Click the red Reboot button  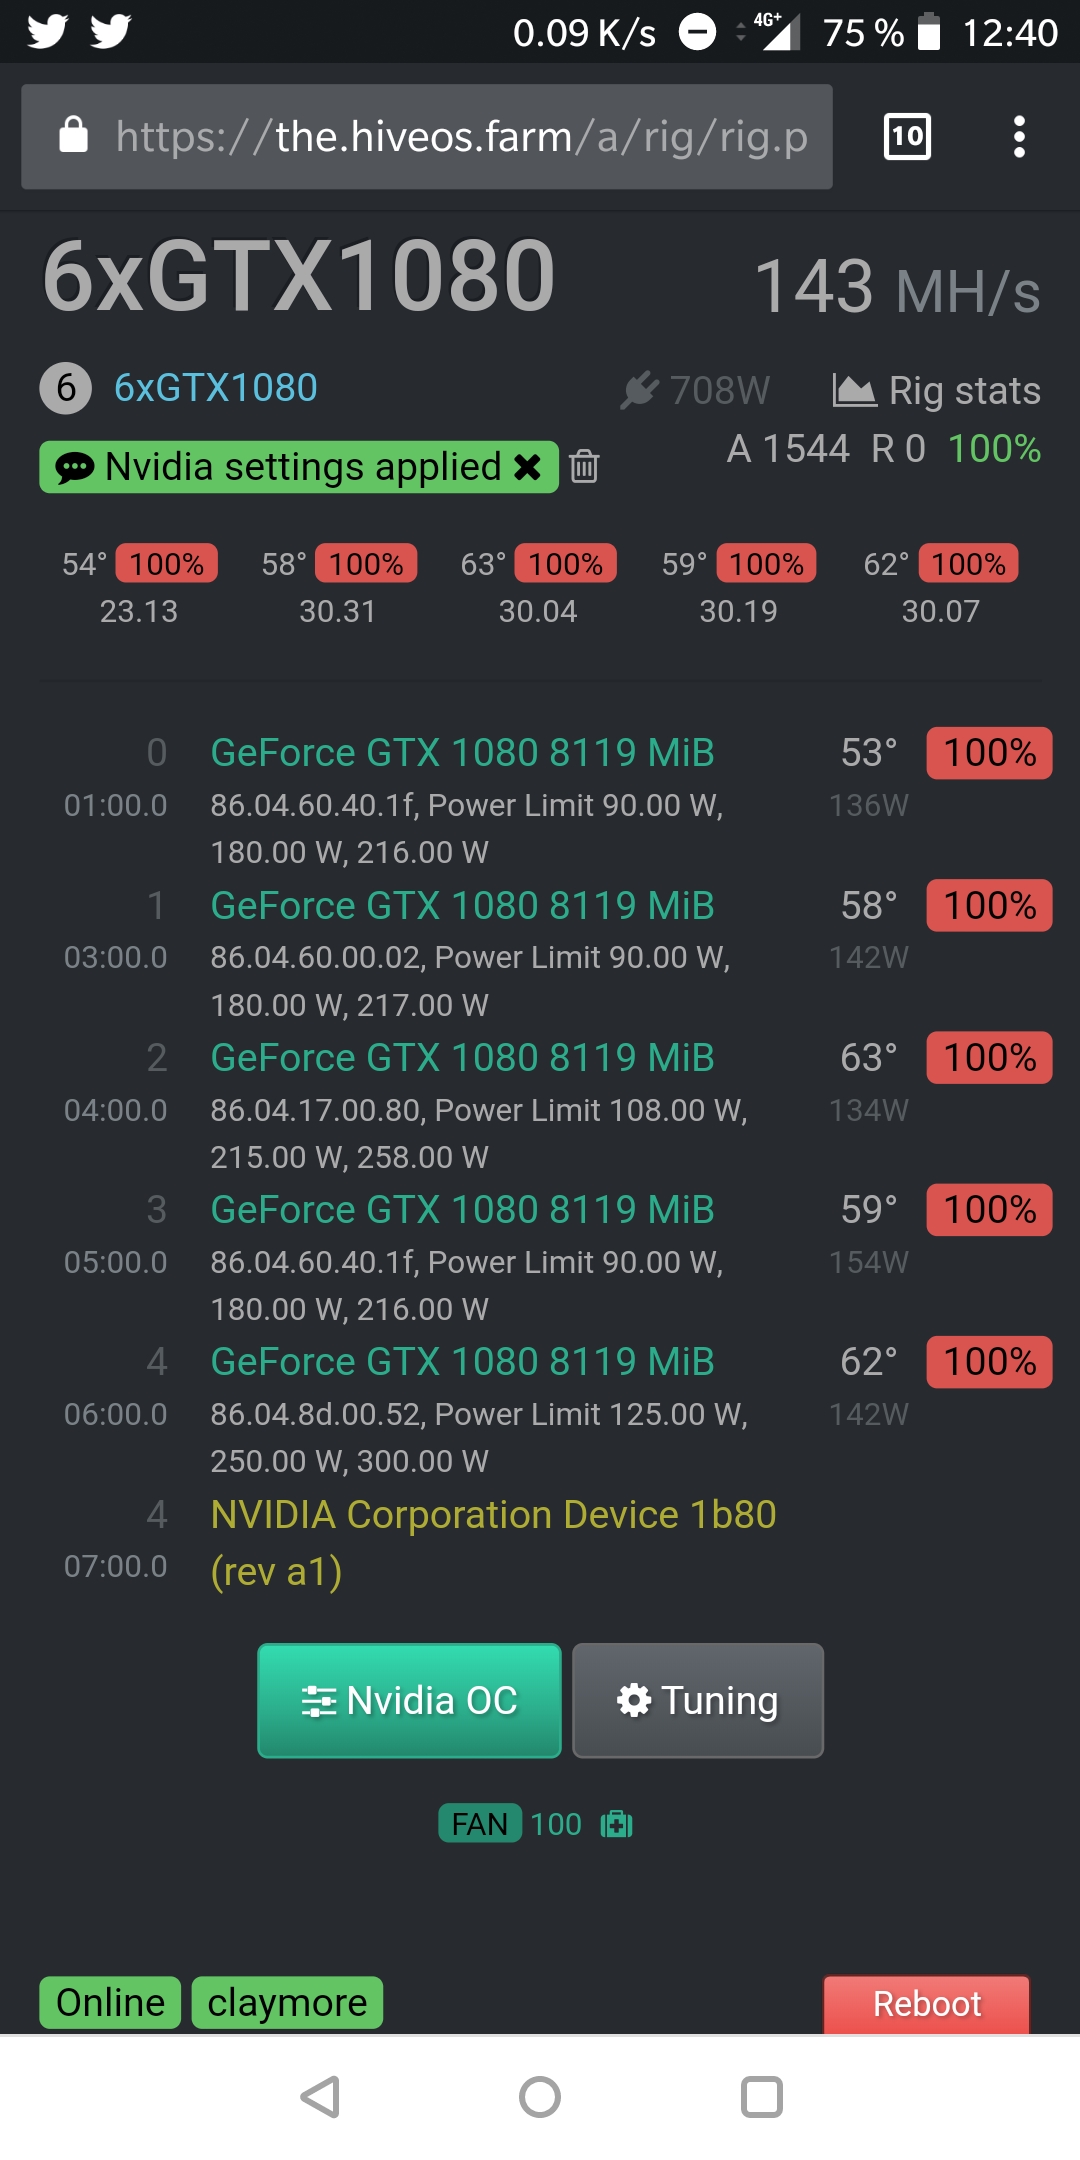(x=926, y=2004)
